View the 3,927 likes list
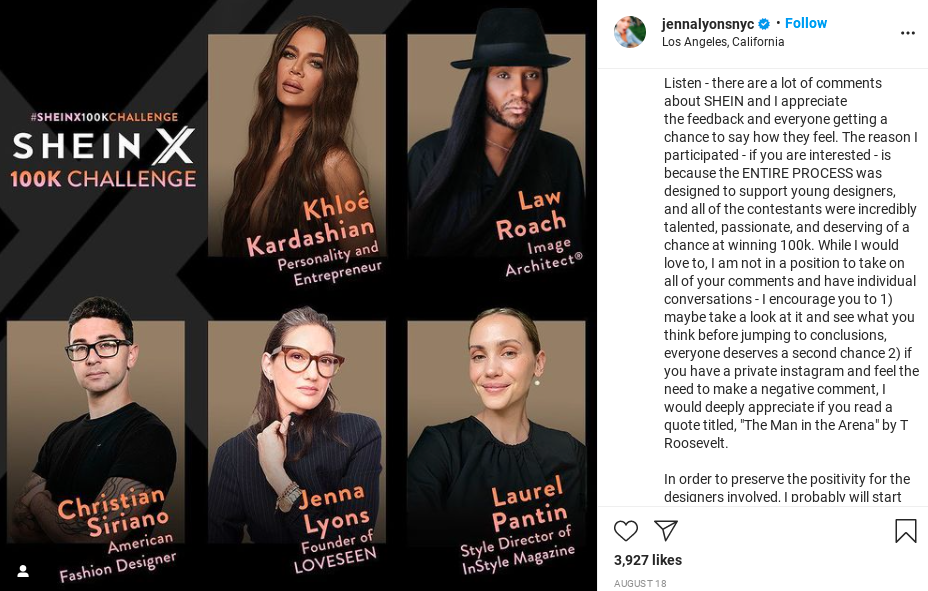This screenshot has width=928, height=591. [x=647, y=560]
